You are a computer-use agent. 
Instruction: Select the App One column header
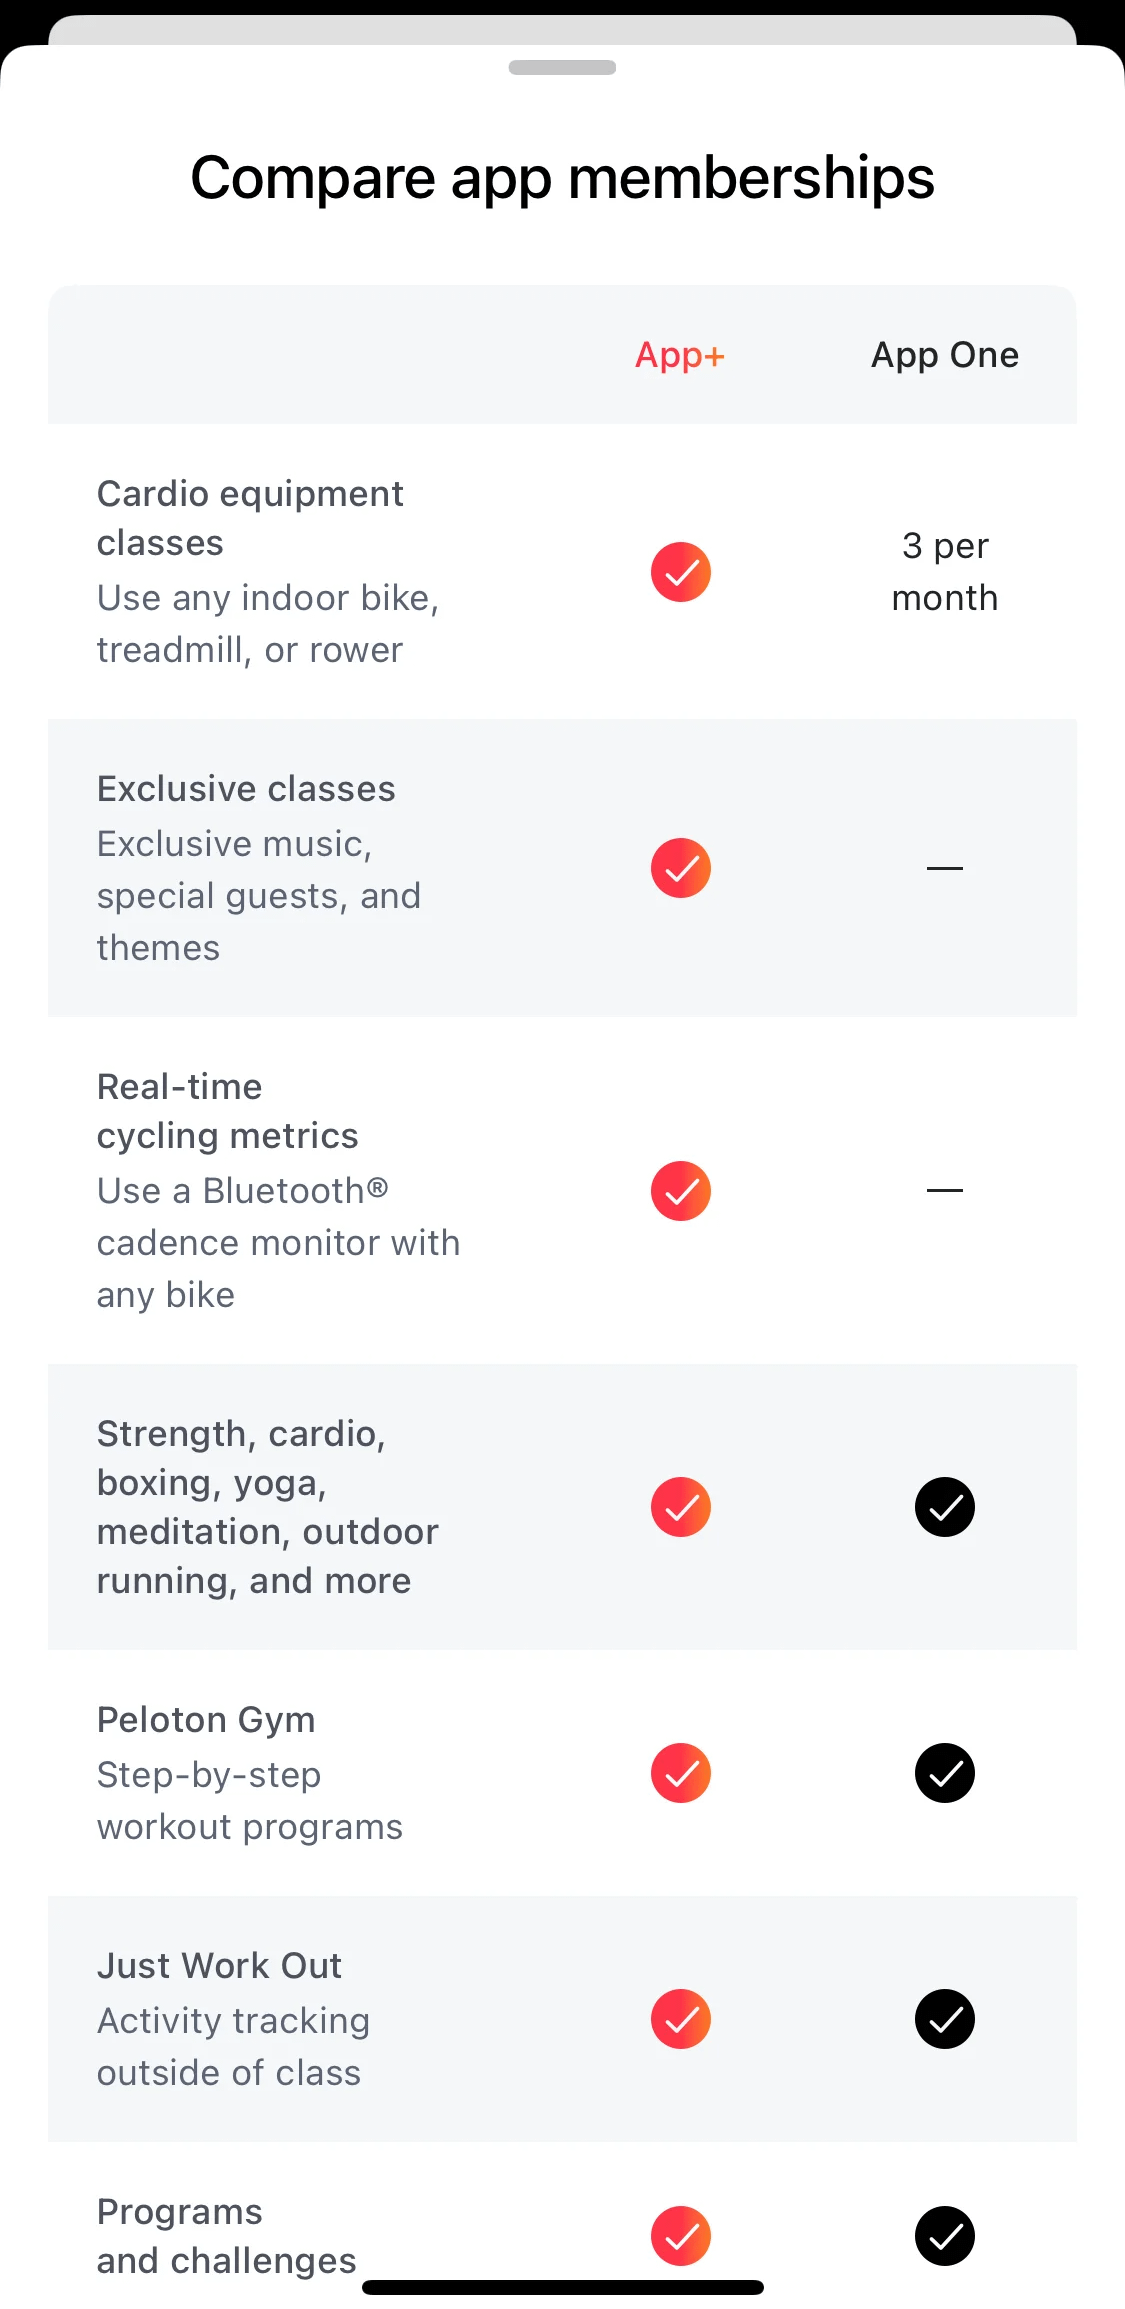945,355
